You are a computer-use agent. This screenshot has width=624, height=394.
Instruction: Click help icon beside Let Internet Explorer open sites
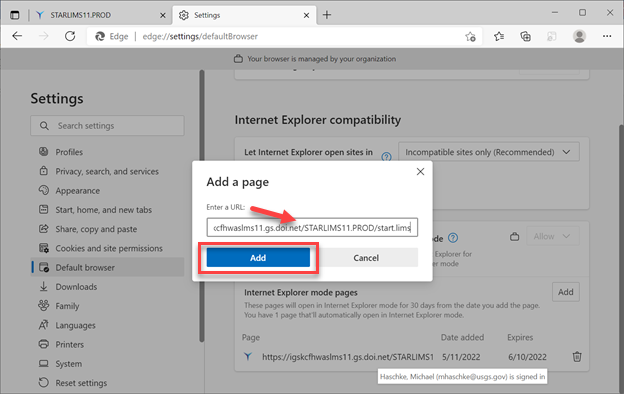coord(386,156)
